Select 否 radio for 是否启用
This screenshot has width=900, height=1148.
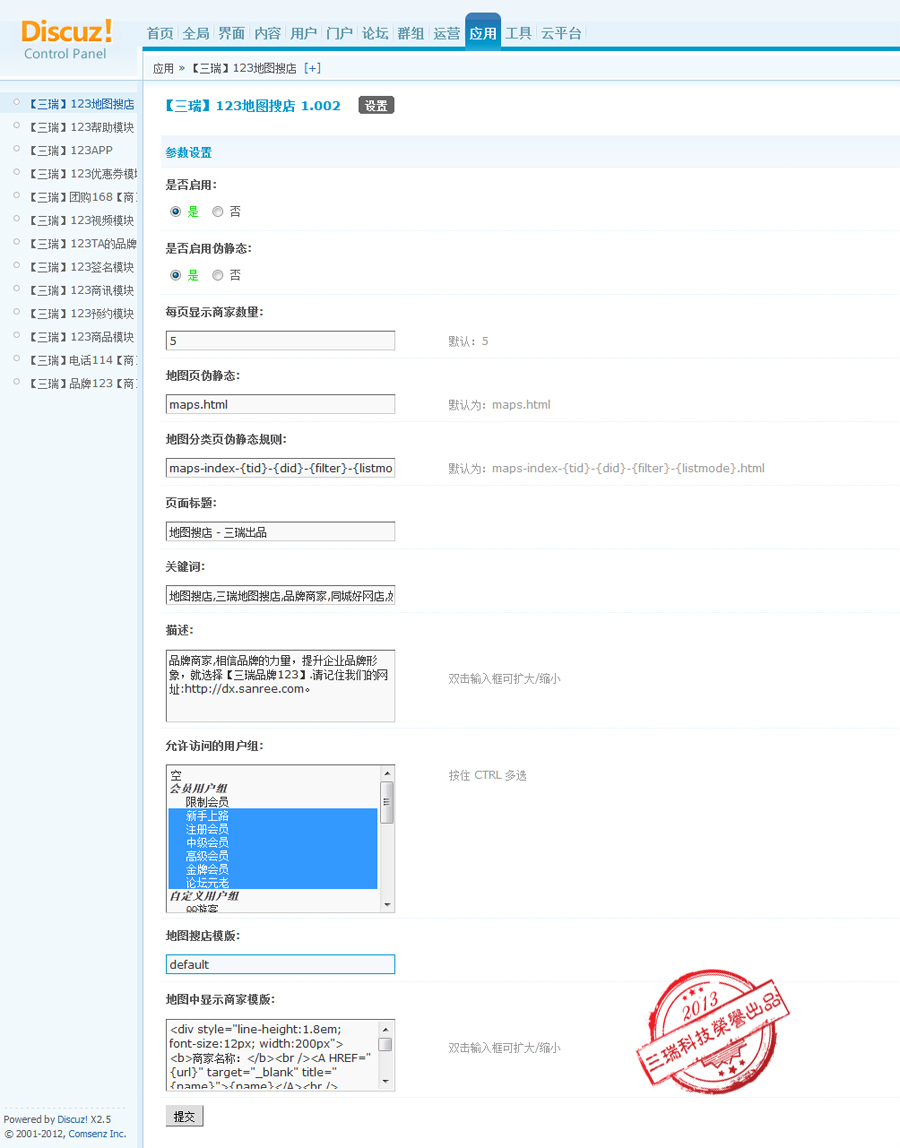point(217,212)
